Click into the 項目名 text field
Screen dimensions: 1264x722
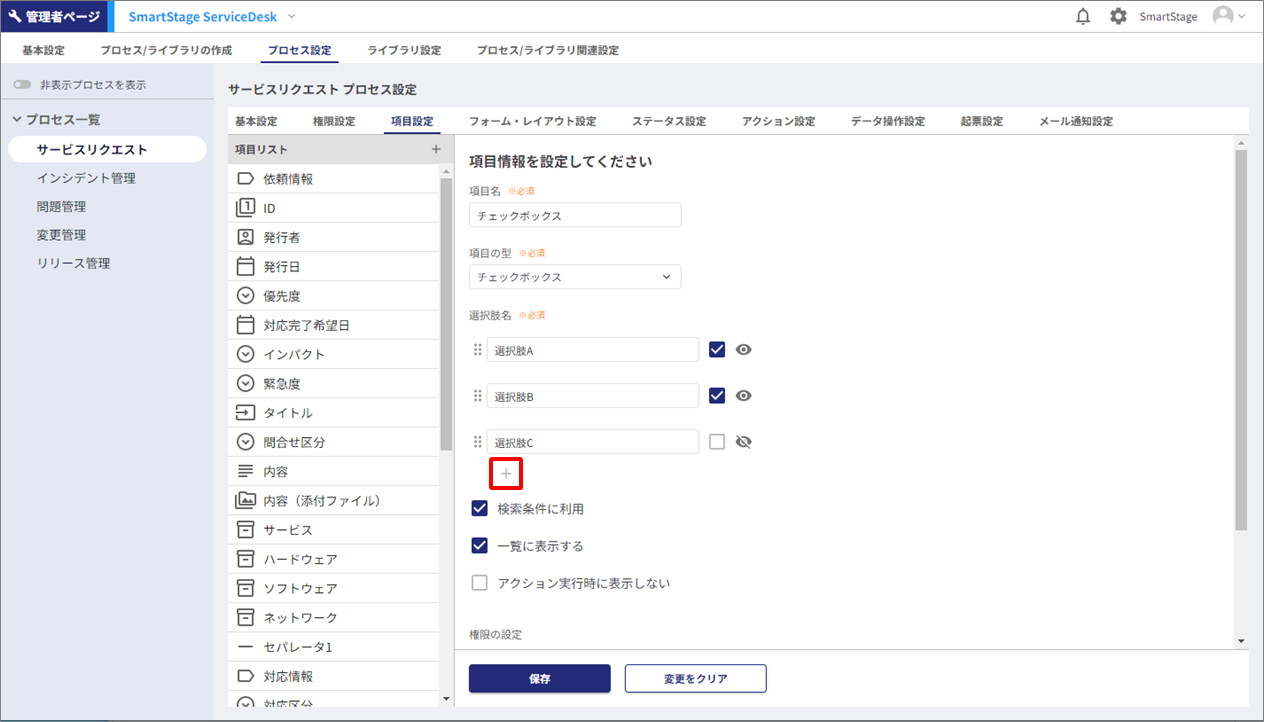(575, 215)
